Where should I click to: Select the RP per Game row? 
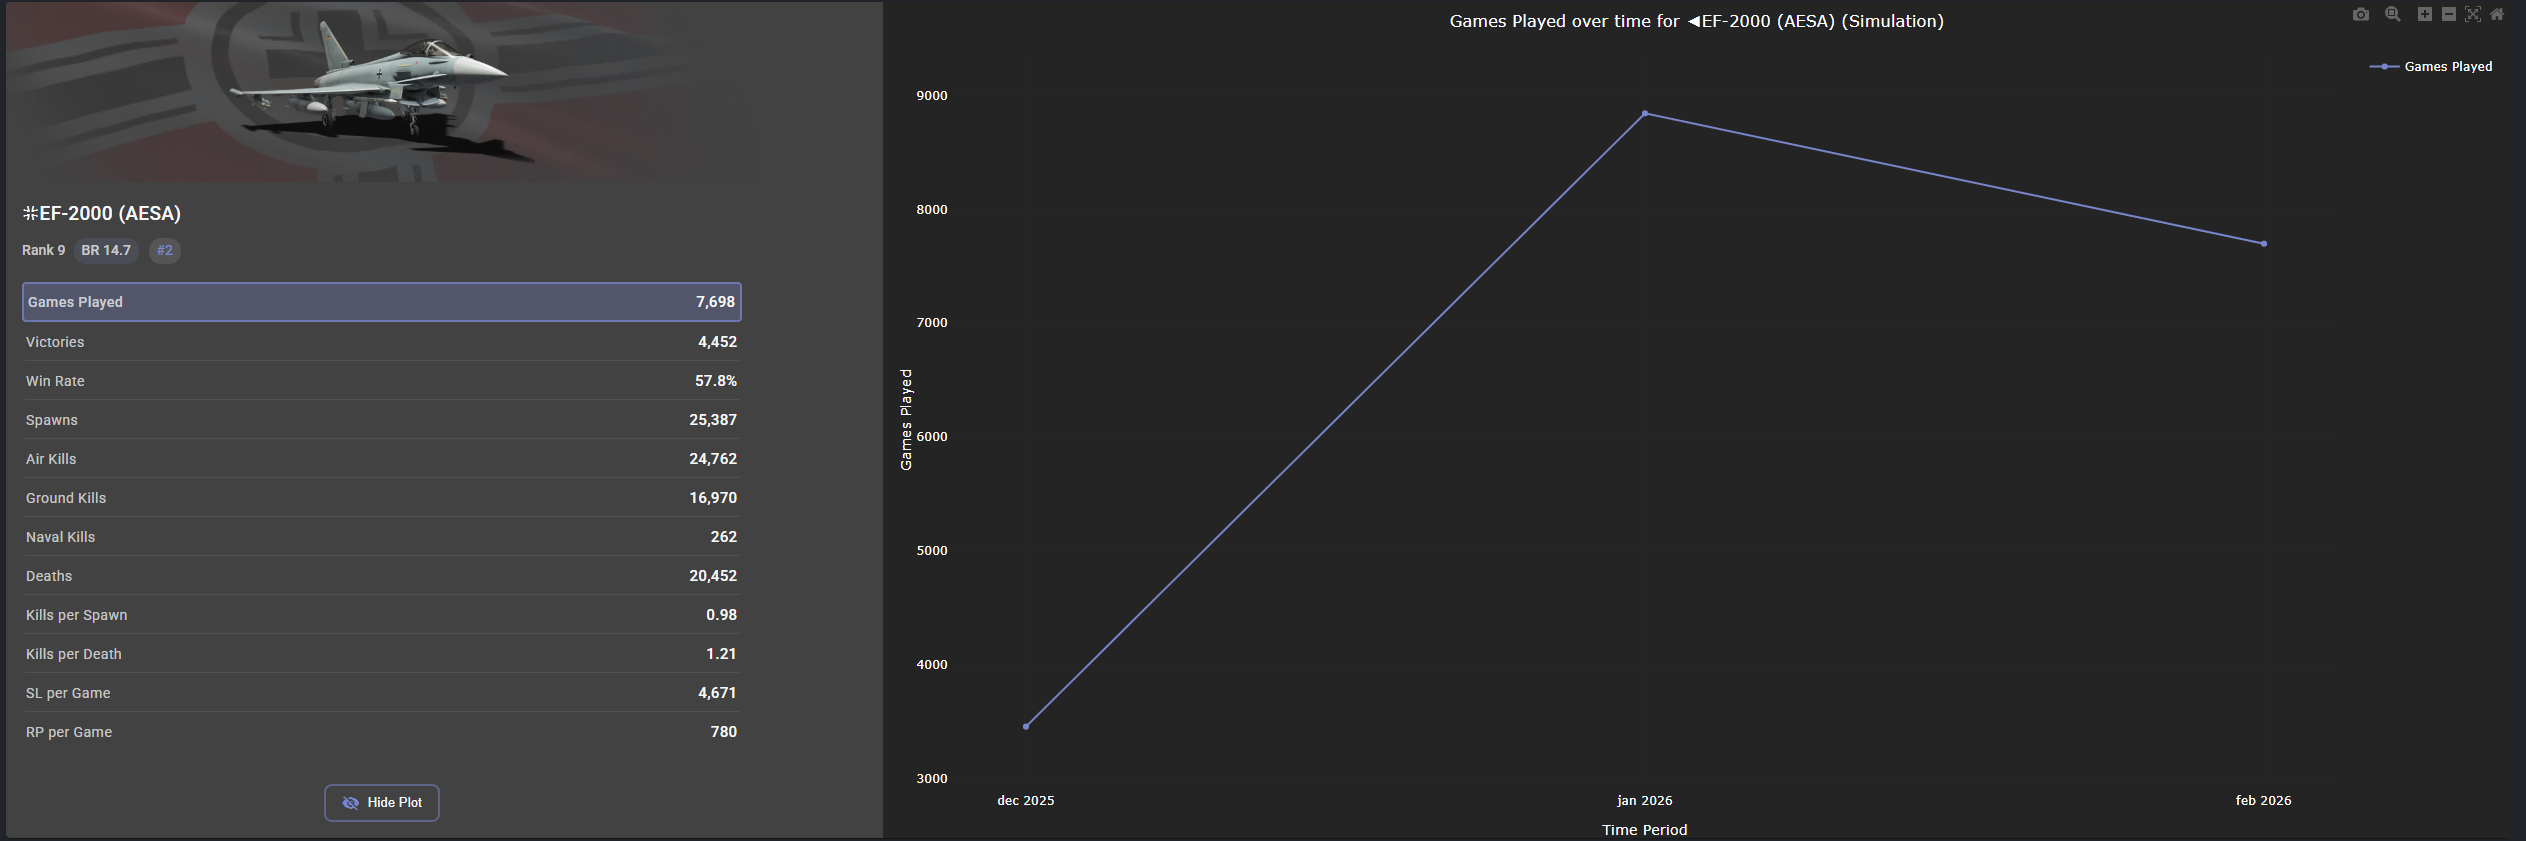381,732
